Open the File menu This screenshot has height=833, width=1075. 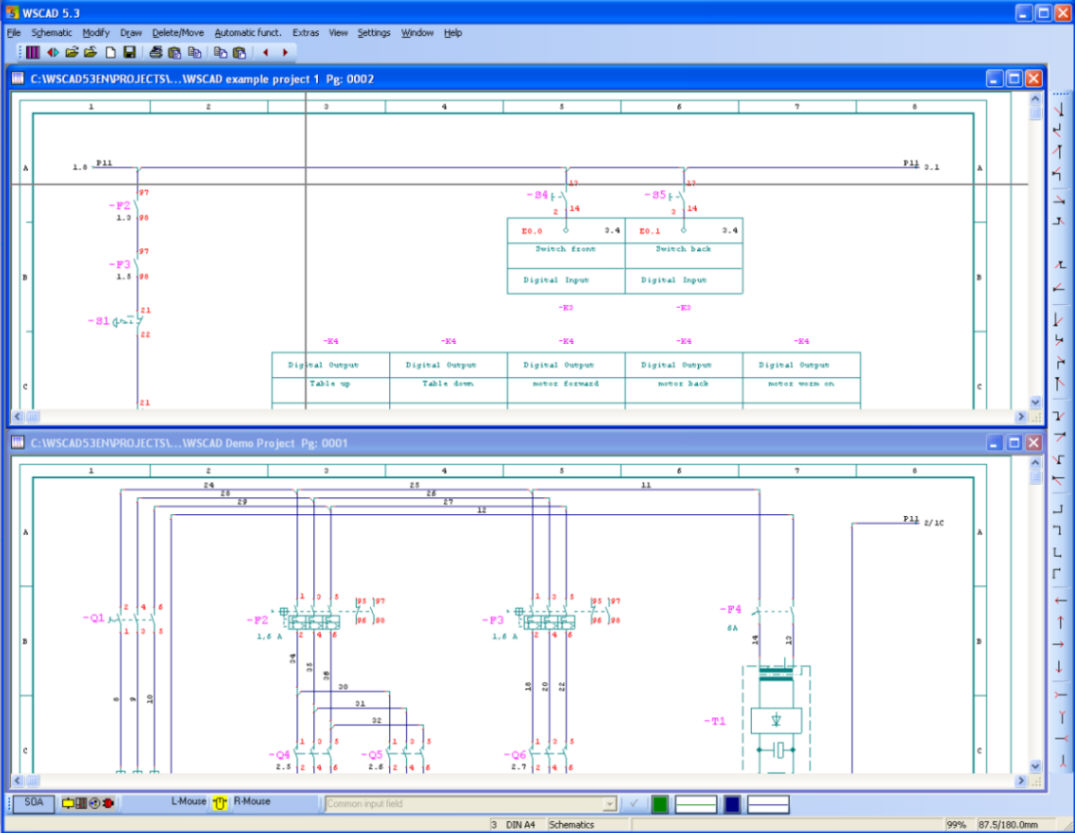point(14,32)
